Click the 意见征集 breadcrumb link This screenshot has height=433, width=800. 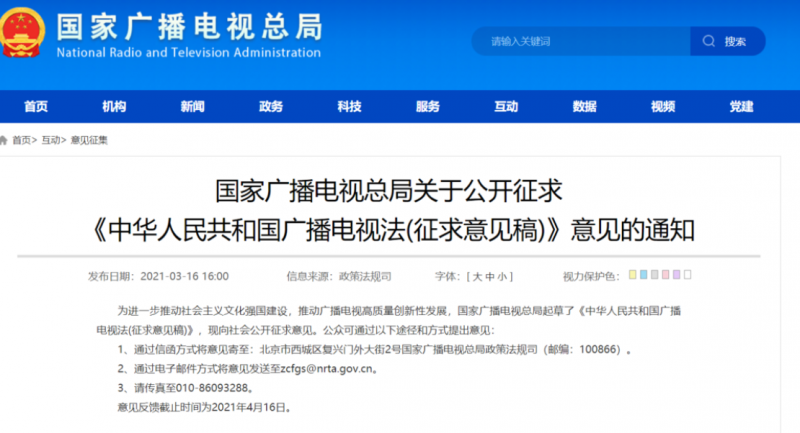click(89, 141)
